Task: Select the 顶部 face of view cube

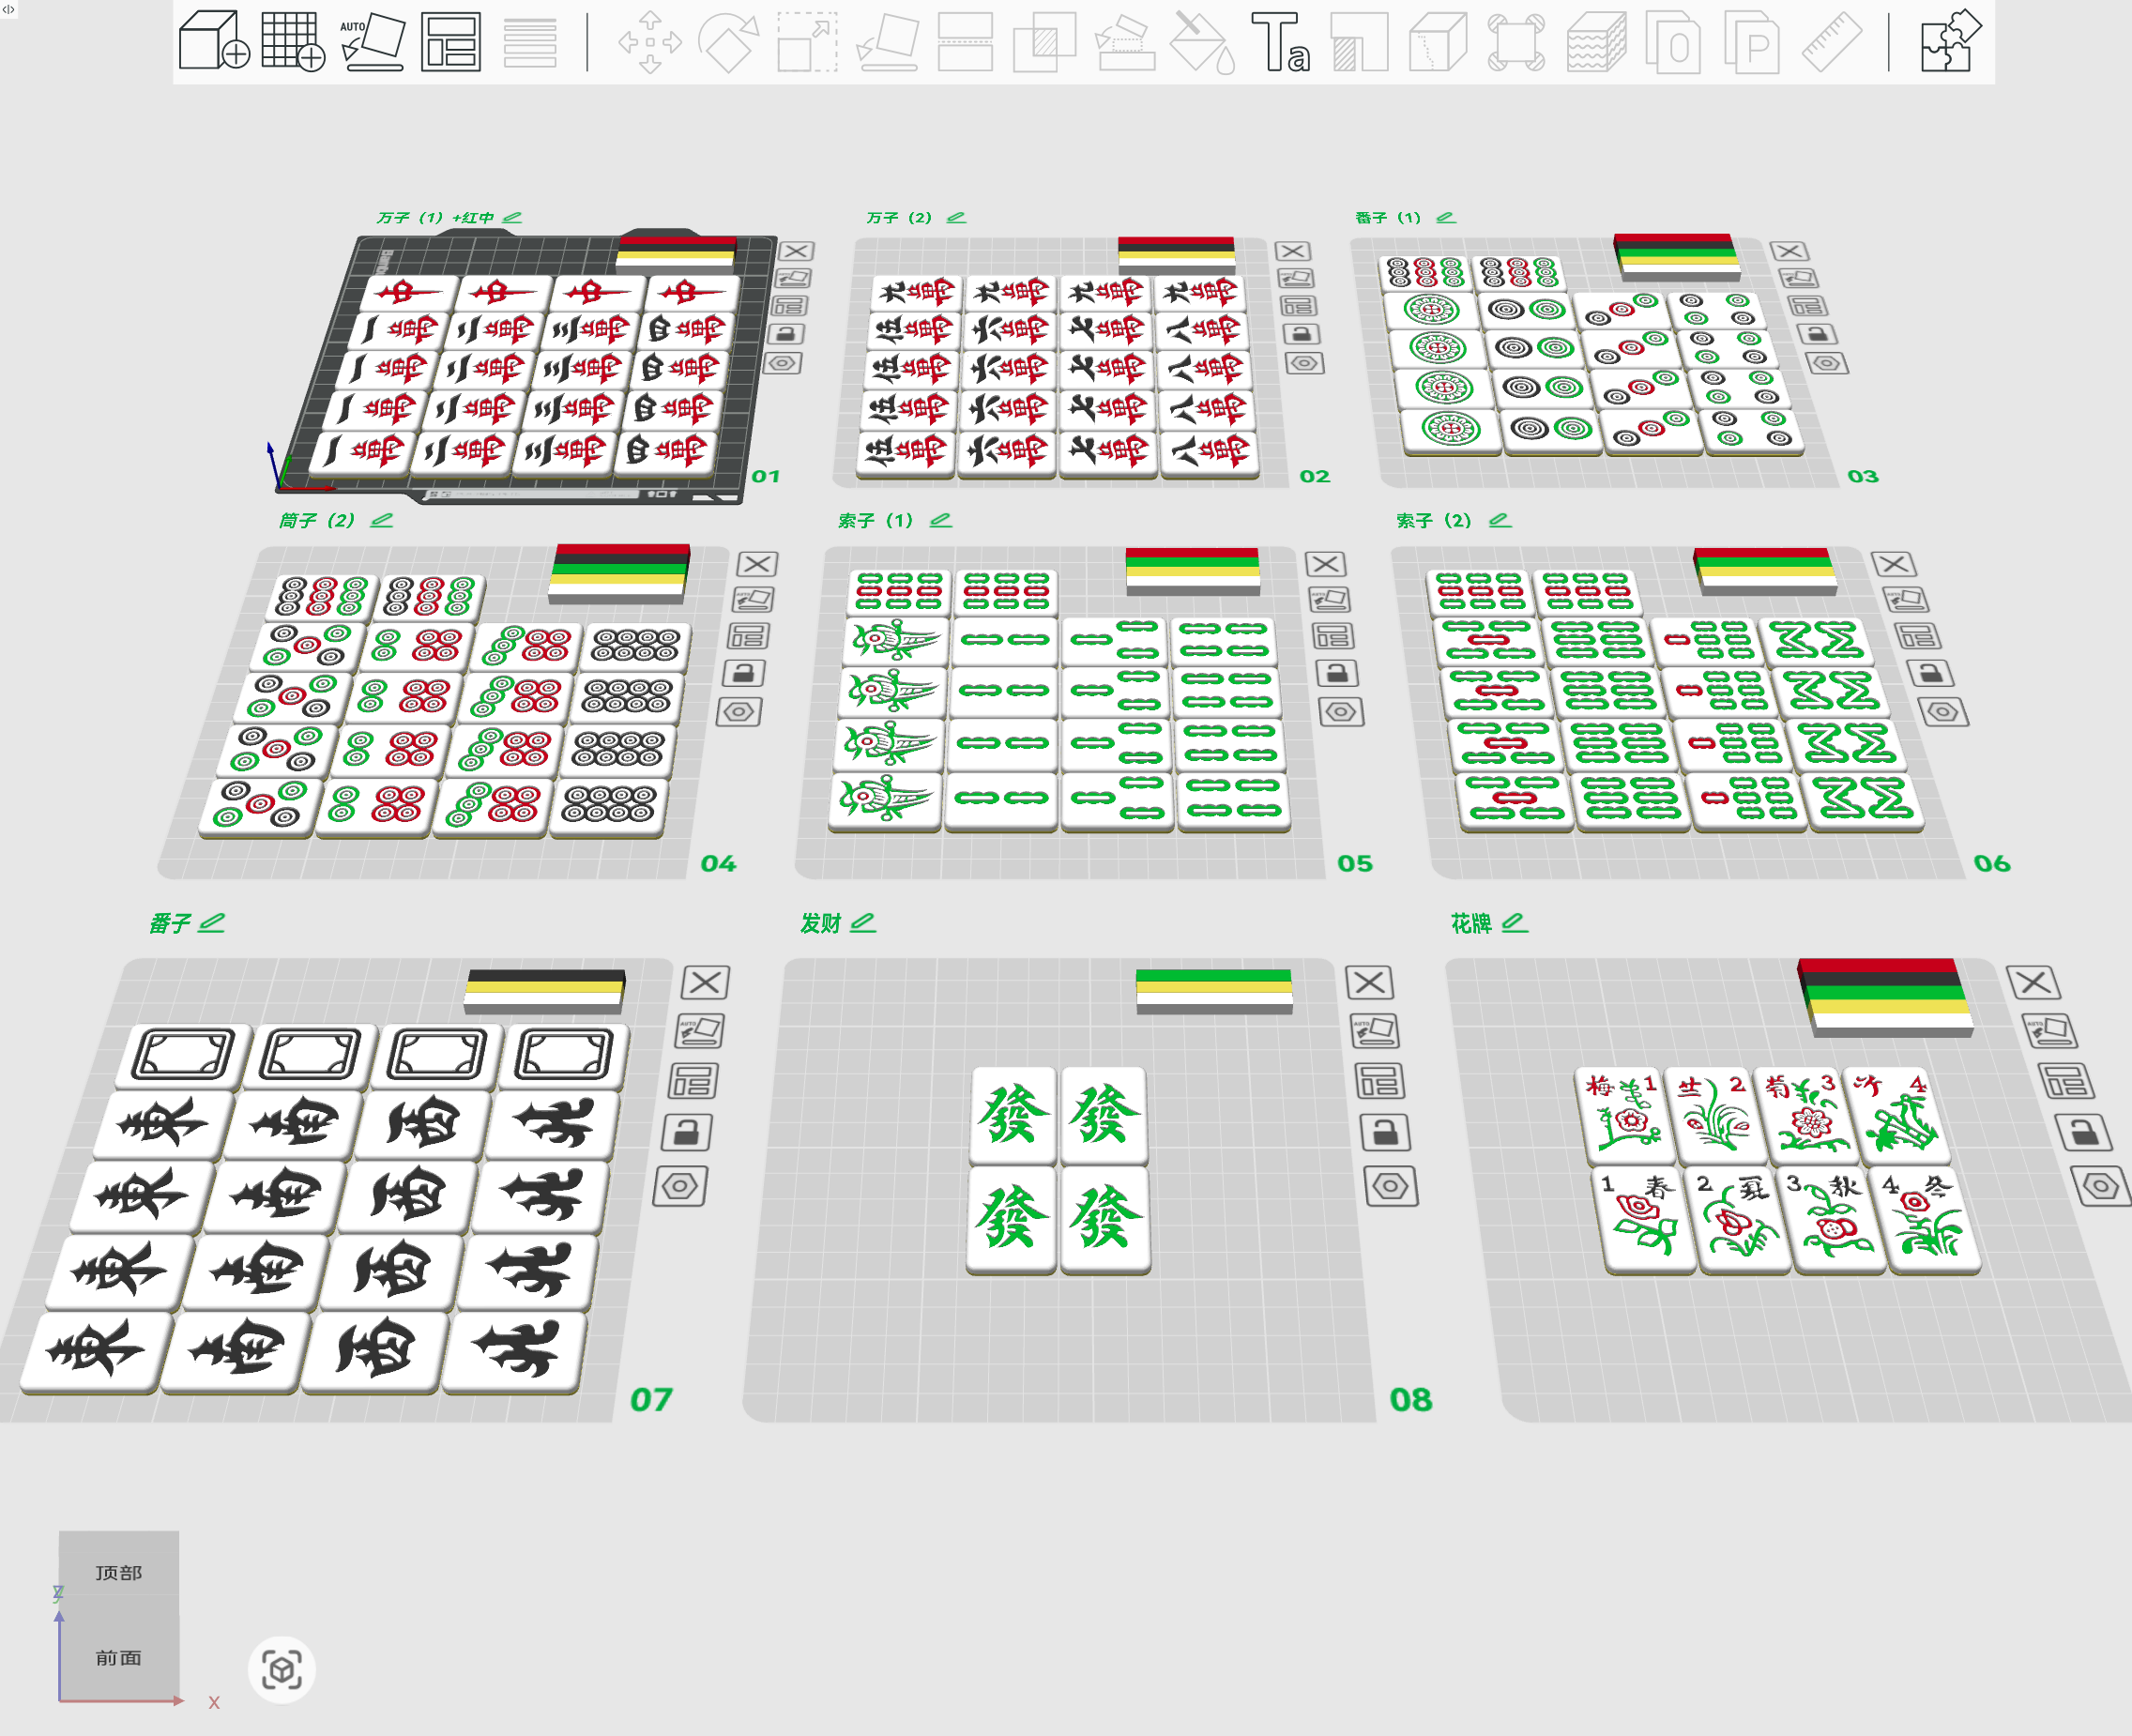Action: tap(119, 1573)
